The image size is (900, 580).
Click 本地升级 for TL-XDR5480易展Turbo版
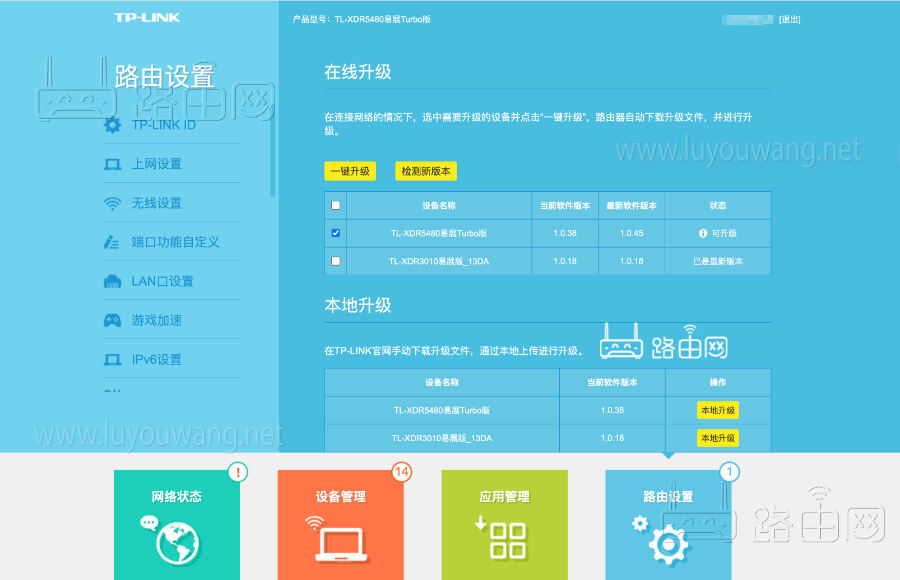[719, 410]
